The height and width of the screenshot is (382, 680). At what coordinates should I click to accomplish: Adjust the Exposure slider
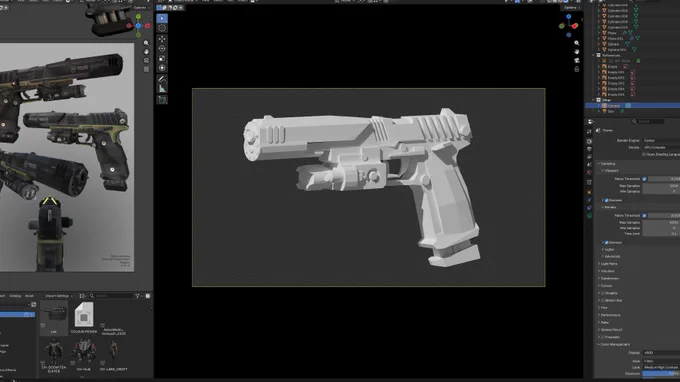pyautogui.click(x=661, y=373)
